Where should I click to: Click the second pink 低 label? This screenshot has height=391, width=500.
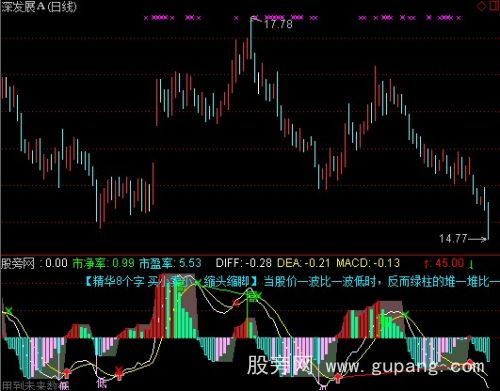pyautogui.click(x=102, y=383)
